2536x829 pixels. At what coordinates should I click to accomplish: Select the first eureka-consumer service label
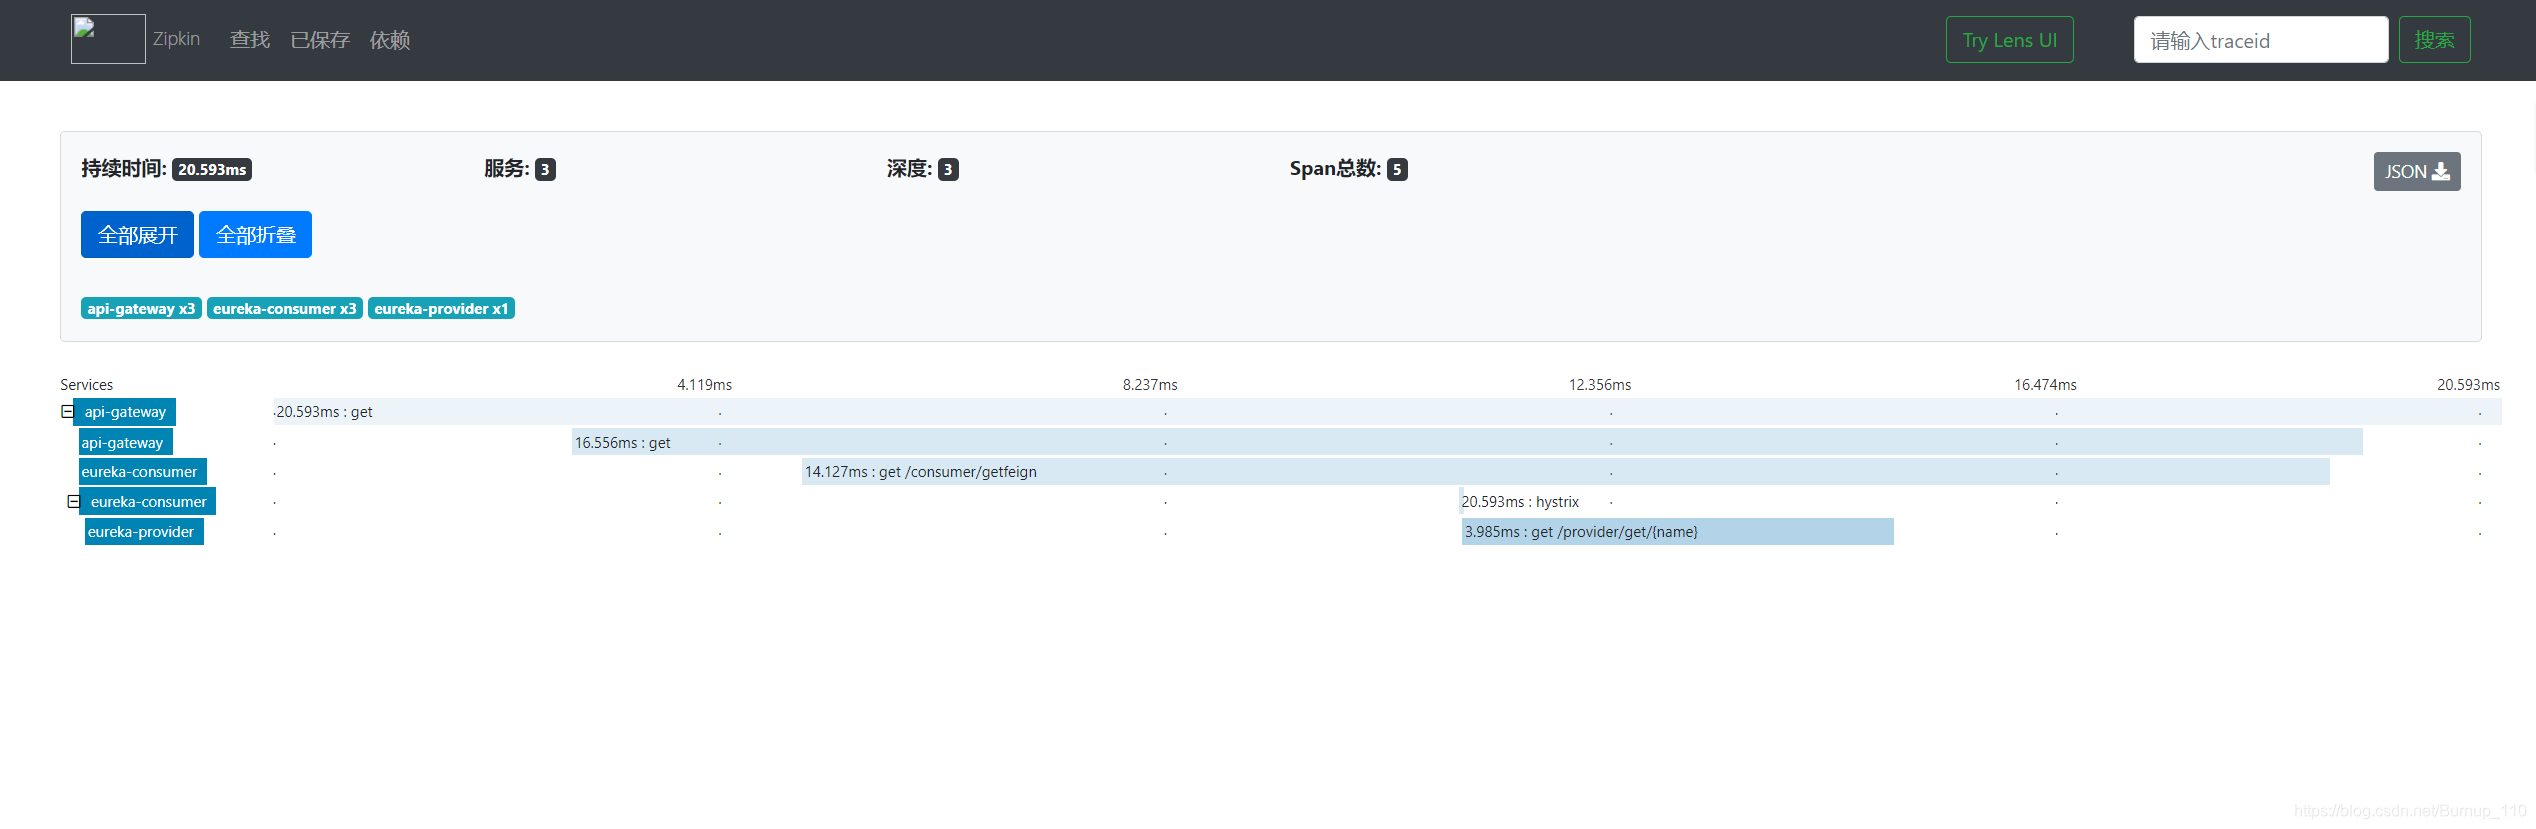coord(142,472)
